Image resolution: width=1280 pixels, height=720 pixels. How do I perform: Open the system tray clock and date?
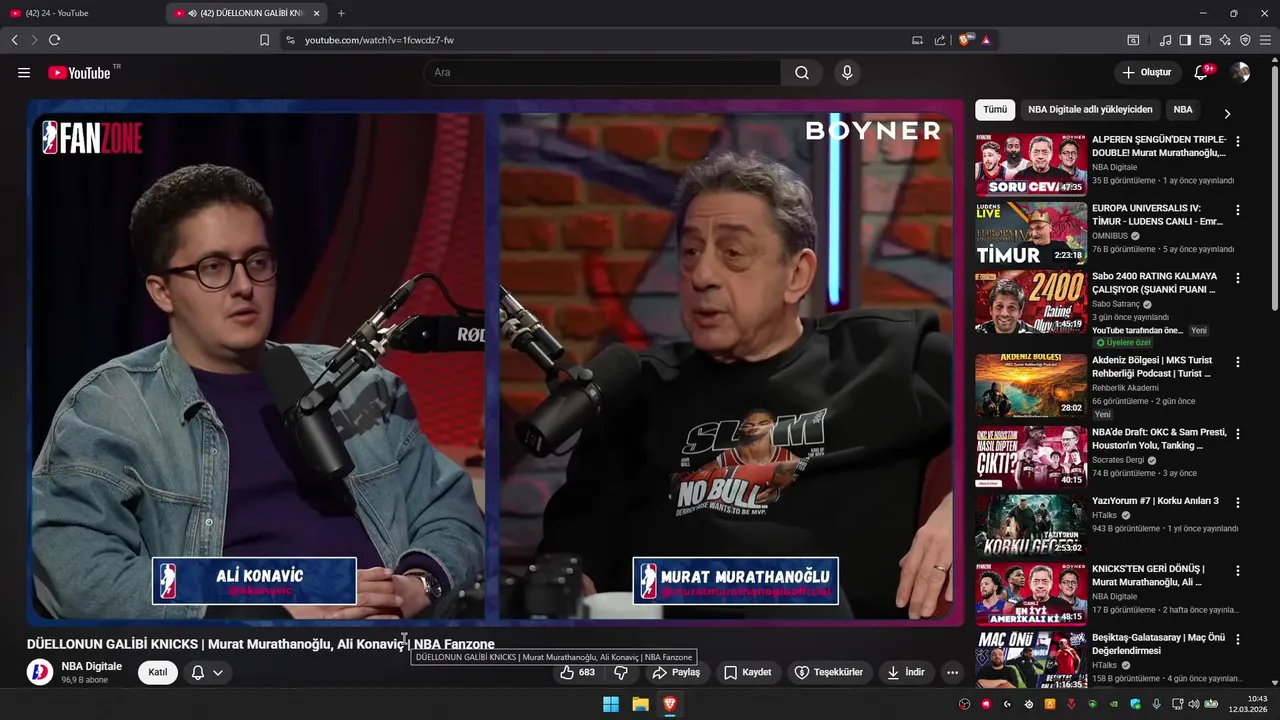[x=1249, y=704]
